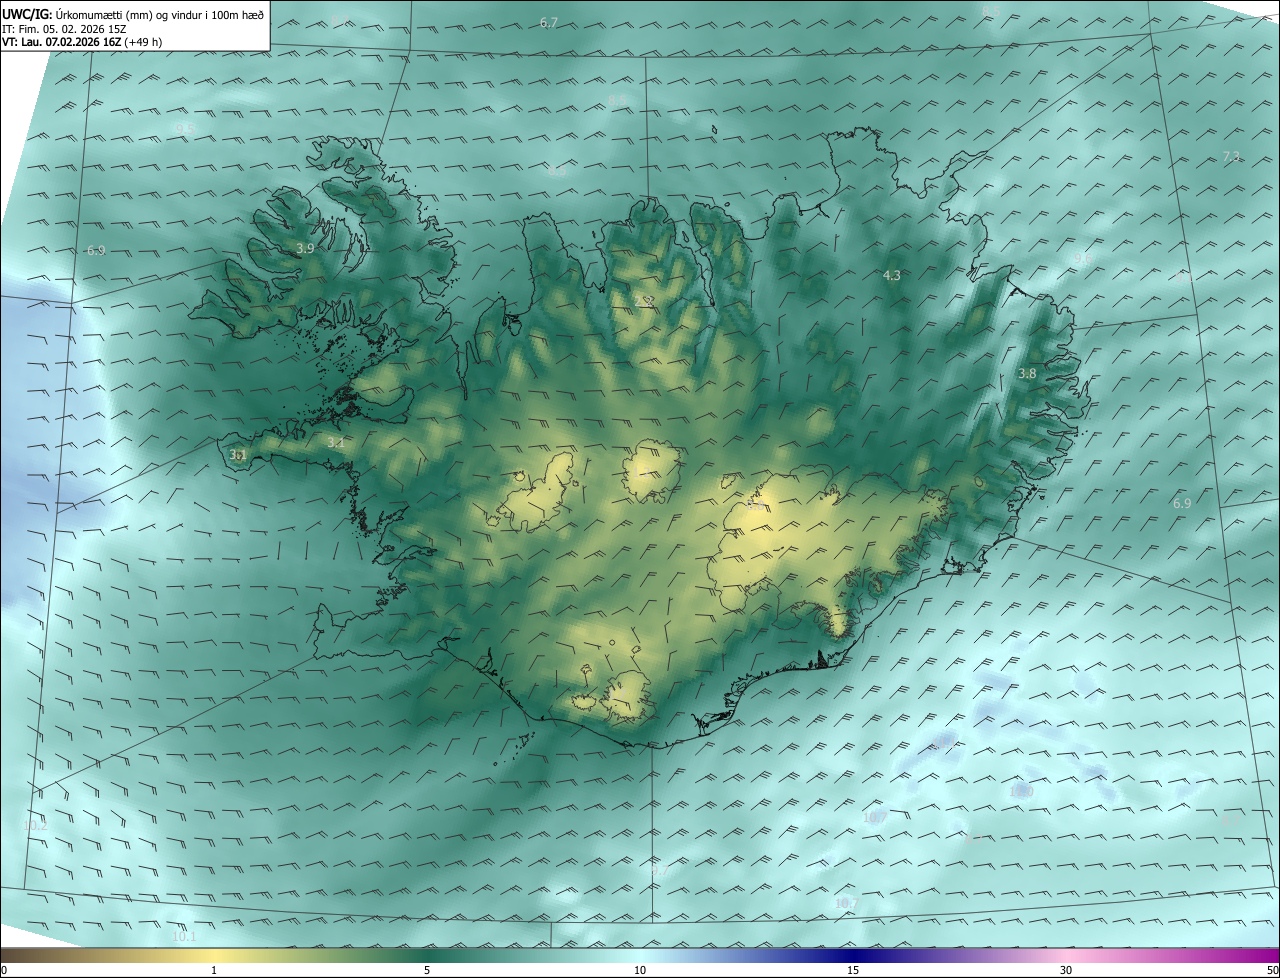Image resolution: width=1280 pixels, height=978 pixels.
Task: Click the forecast offset '(+49 h)'
Action: pyautogui.click(x=144, y=42)
